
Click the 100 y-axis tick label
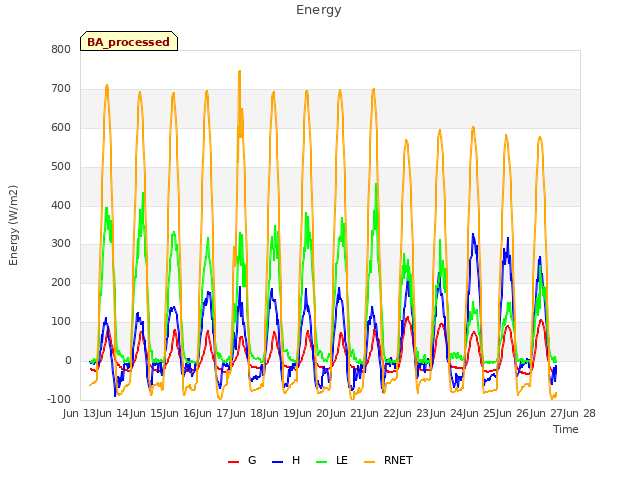click(61, 322)
